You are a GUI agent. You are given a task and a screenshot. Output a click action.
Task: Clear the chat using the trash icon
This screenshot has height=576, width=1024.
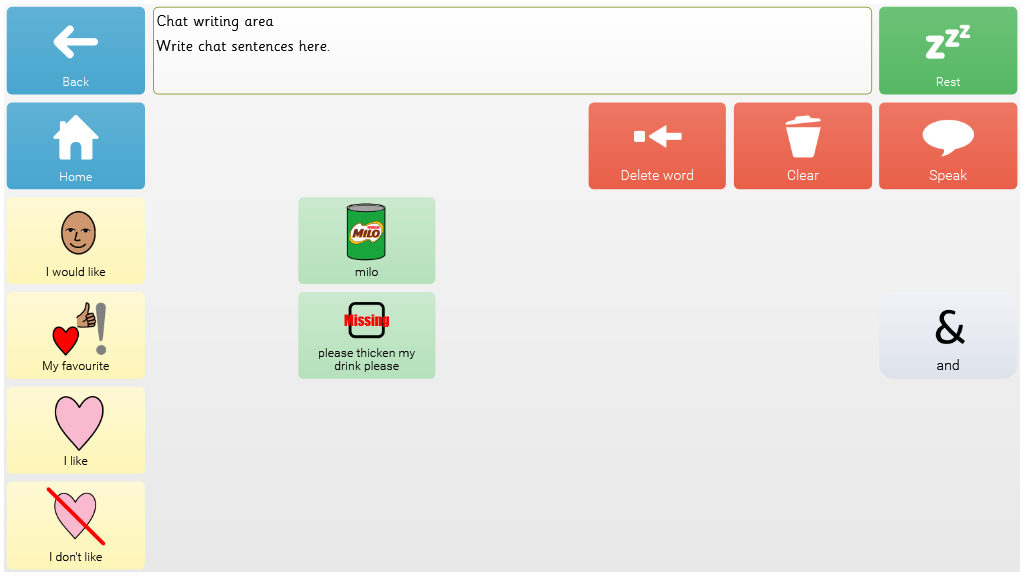(802, 137)
